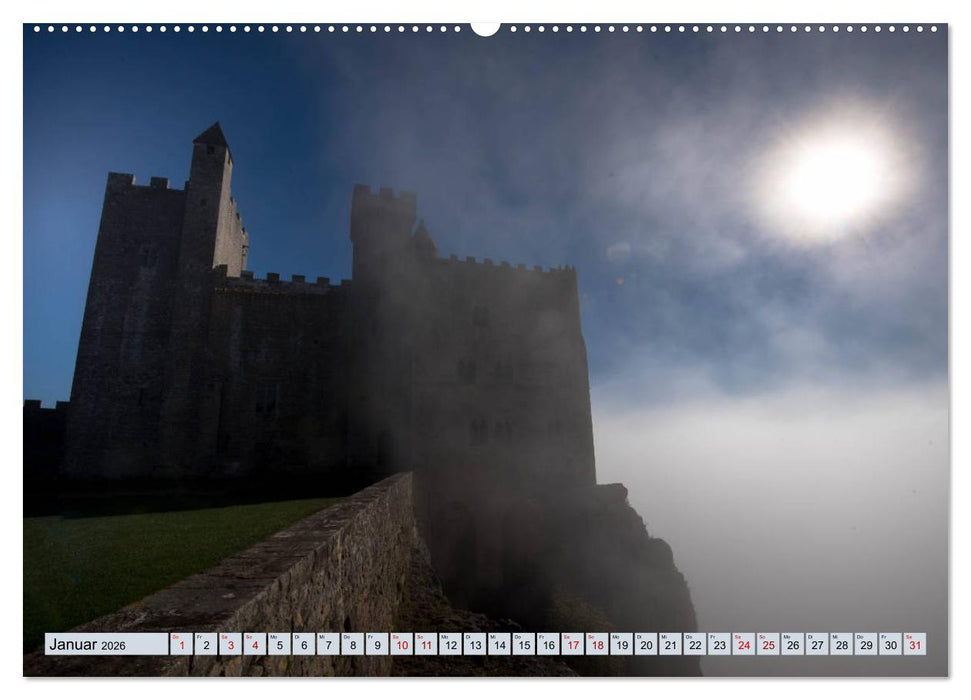This screenshot has height=700, width=971.
Task: Toggle the date 24 weekend cell
Action: coord(744,644)
